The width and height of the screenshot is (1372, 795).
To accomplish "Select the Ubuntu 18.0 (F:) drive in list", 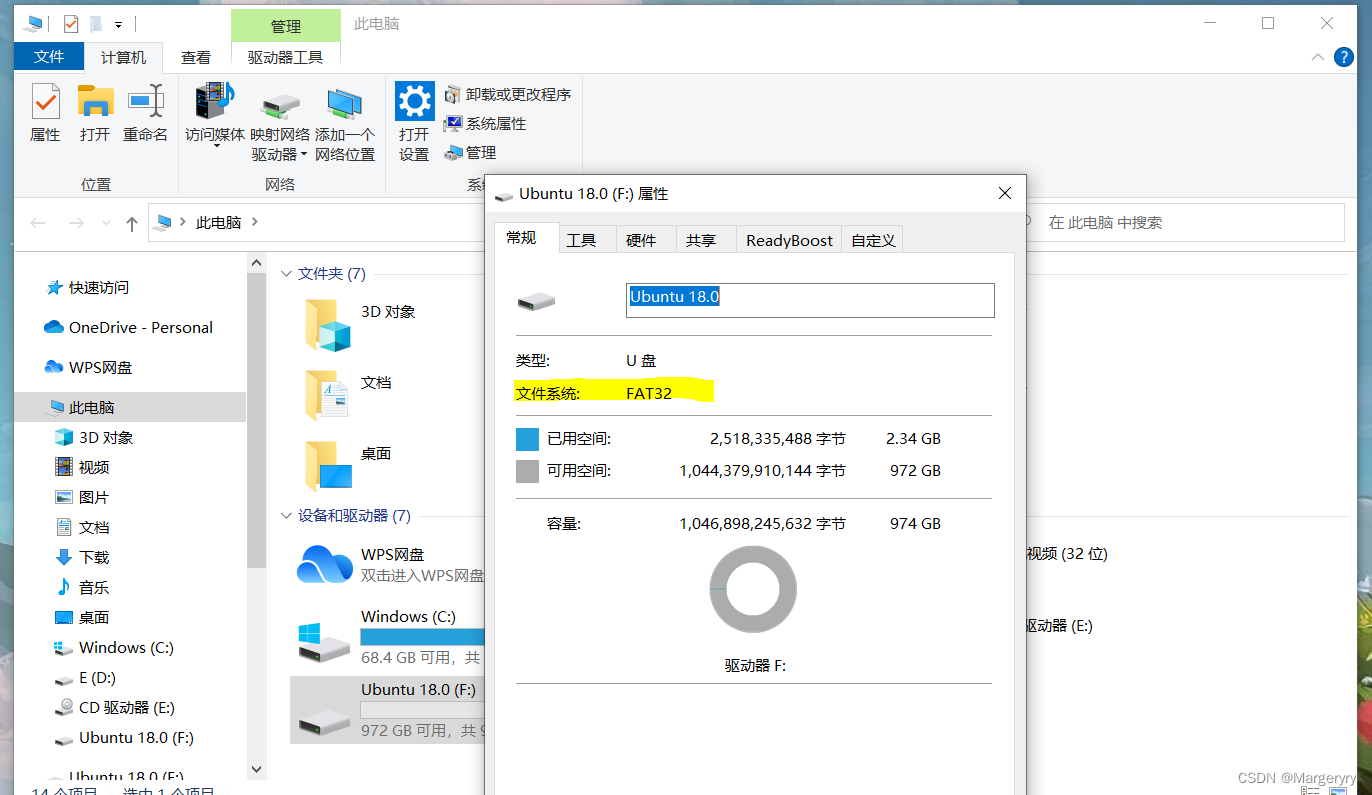I will point(388,709).
